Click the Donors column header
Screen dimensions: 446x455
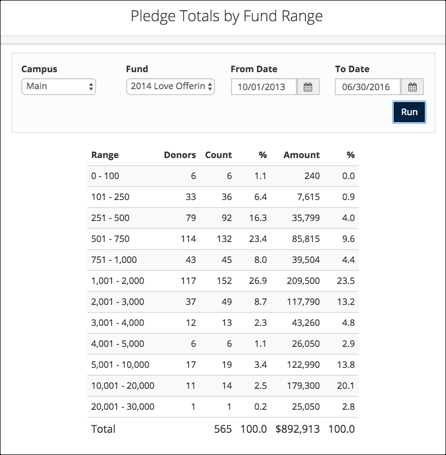tap(180, 155)
